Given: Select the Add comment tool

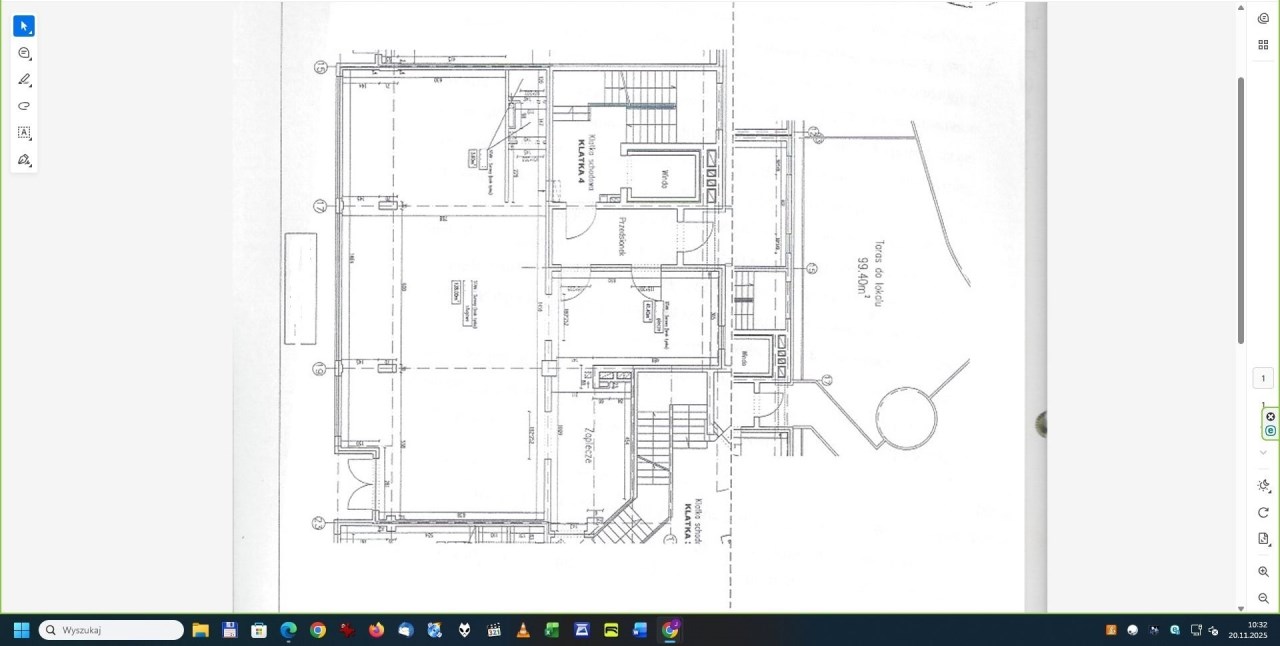Looking at the screenshot, I should [24, 53].
